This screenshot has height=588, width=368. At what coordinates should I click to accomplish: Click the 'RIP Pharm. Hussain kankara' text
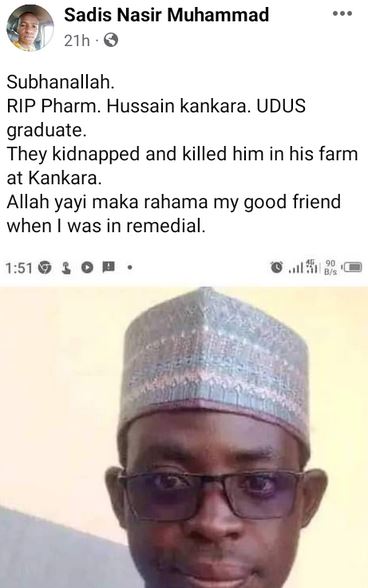128,106
